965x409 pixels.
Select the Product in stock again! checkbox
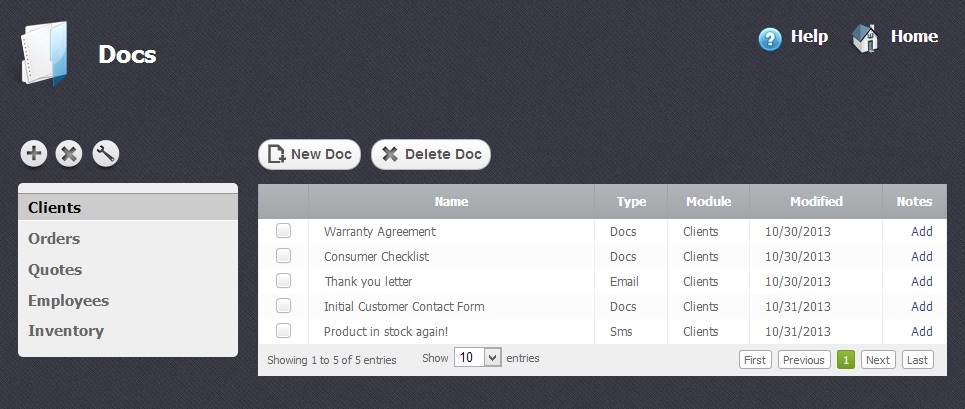click(284, 331)
